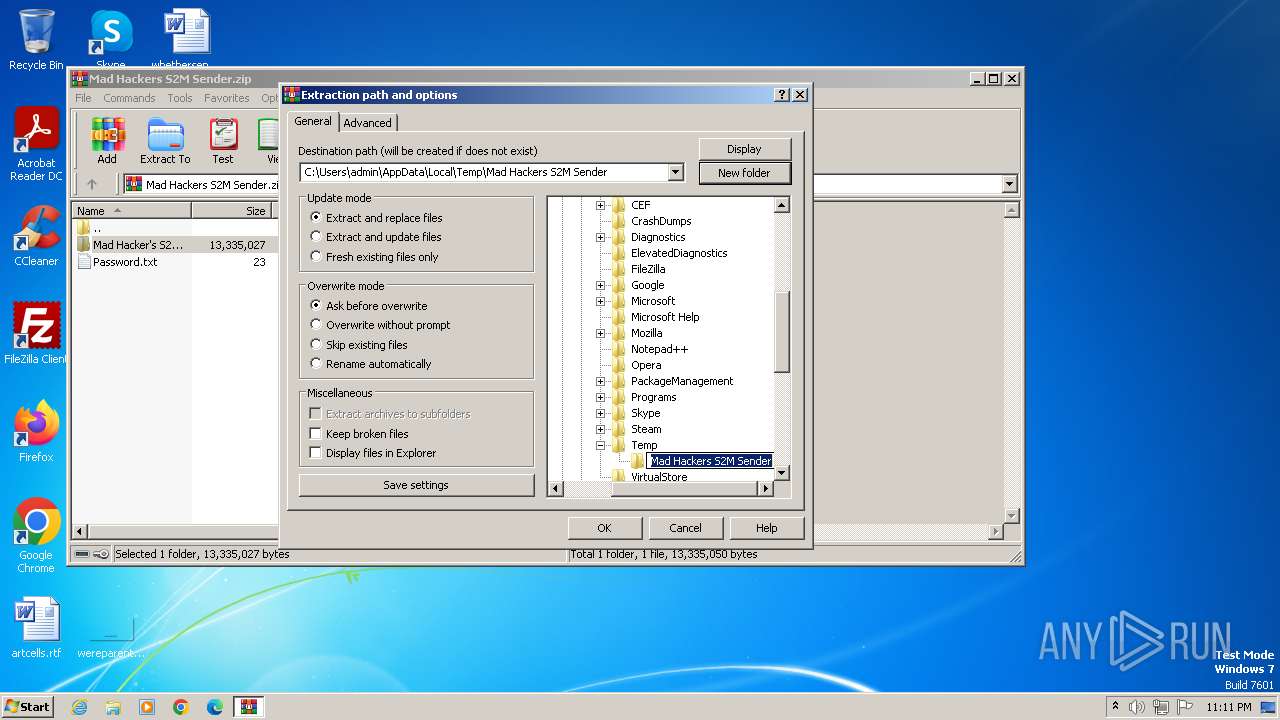Open Windows Explorer from taskbar
Viewport: 1280px width, 720px height.
pos(113,707)
